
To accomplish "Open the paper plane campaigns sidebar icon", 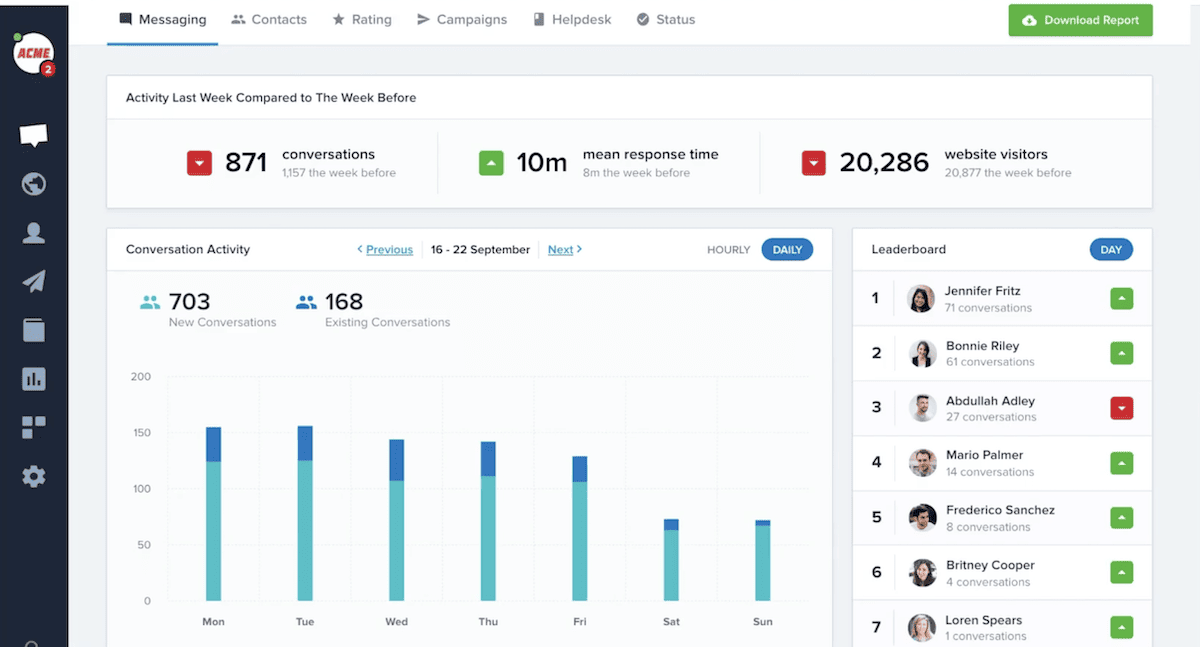I will click(34, 281).
